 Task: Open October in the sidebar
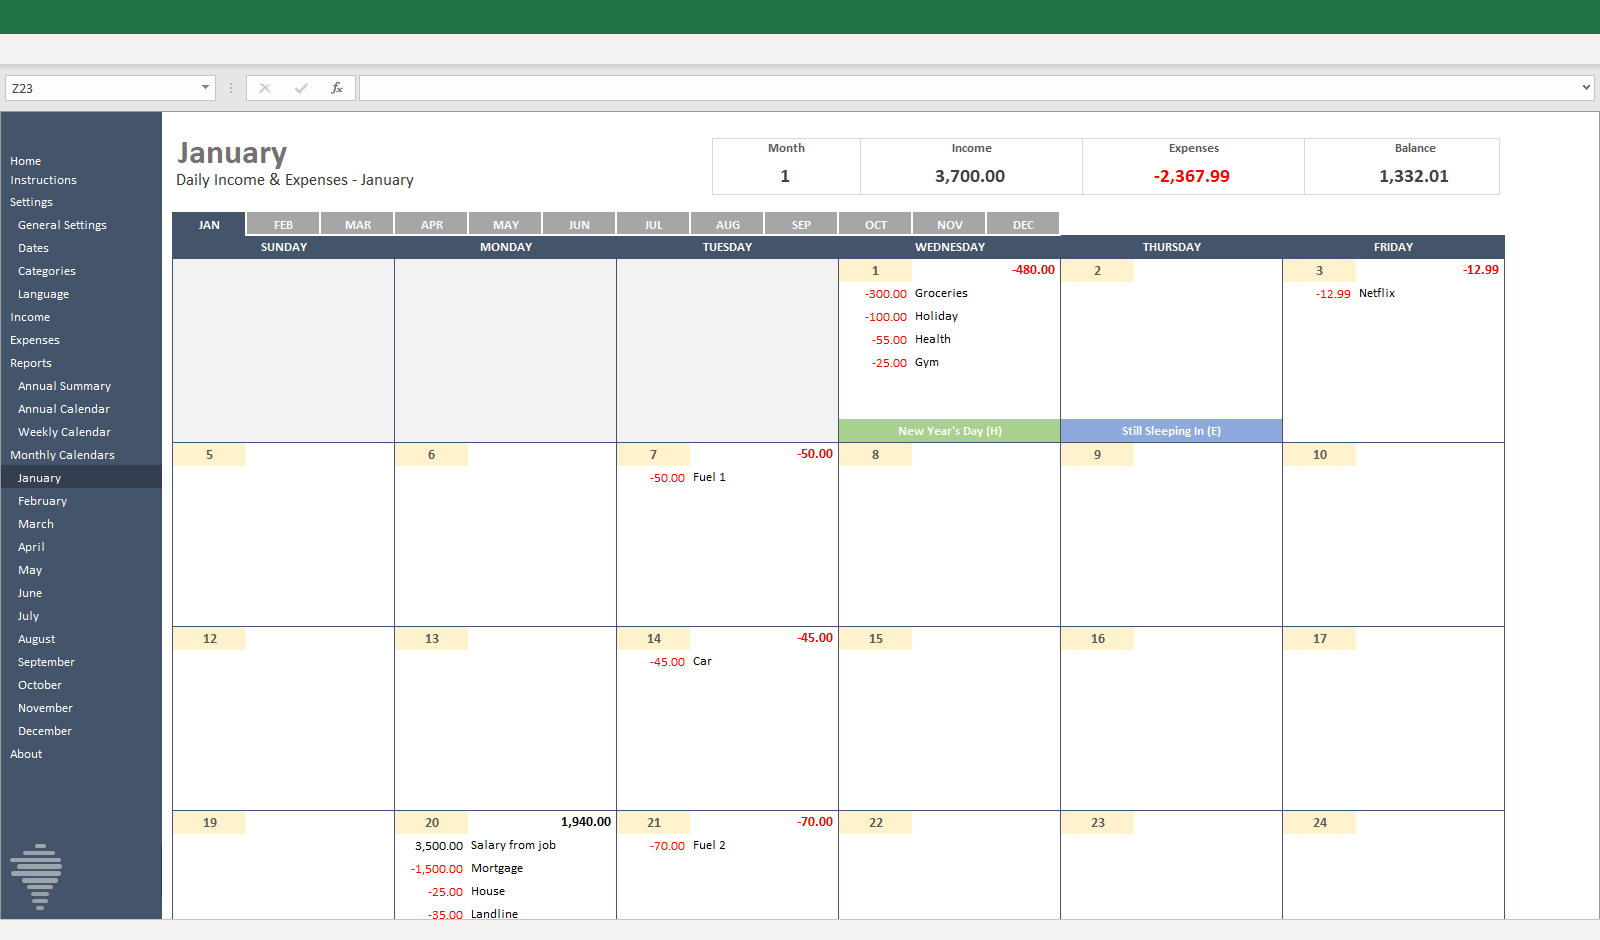click(40, 685)
